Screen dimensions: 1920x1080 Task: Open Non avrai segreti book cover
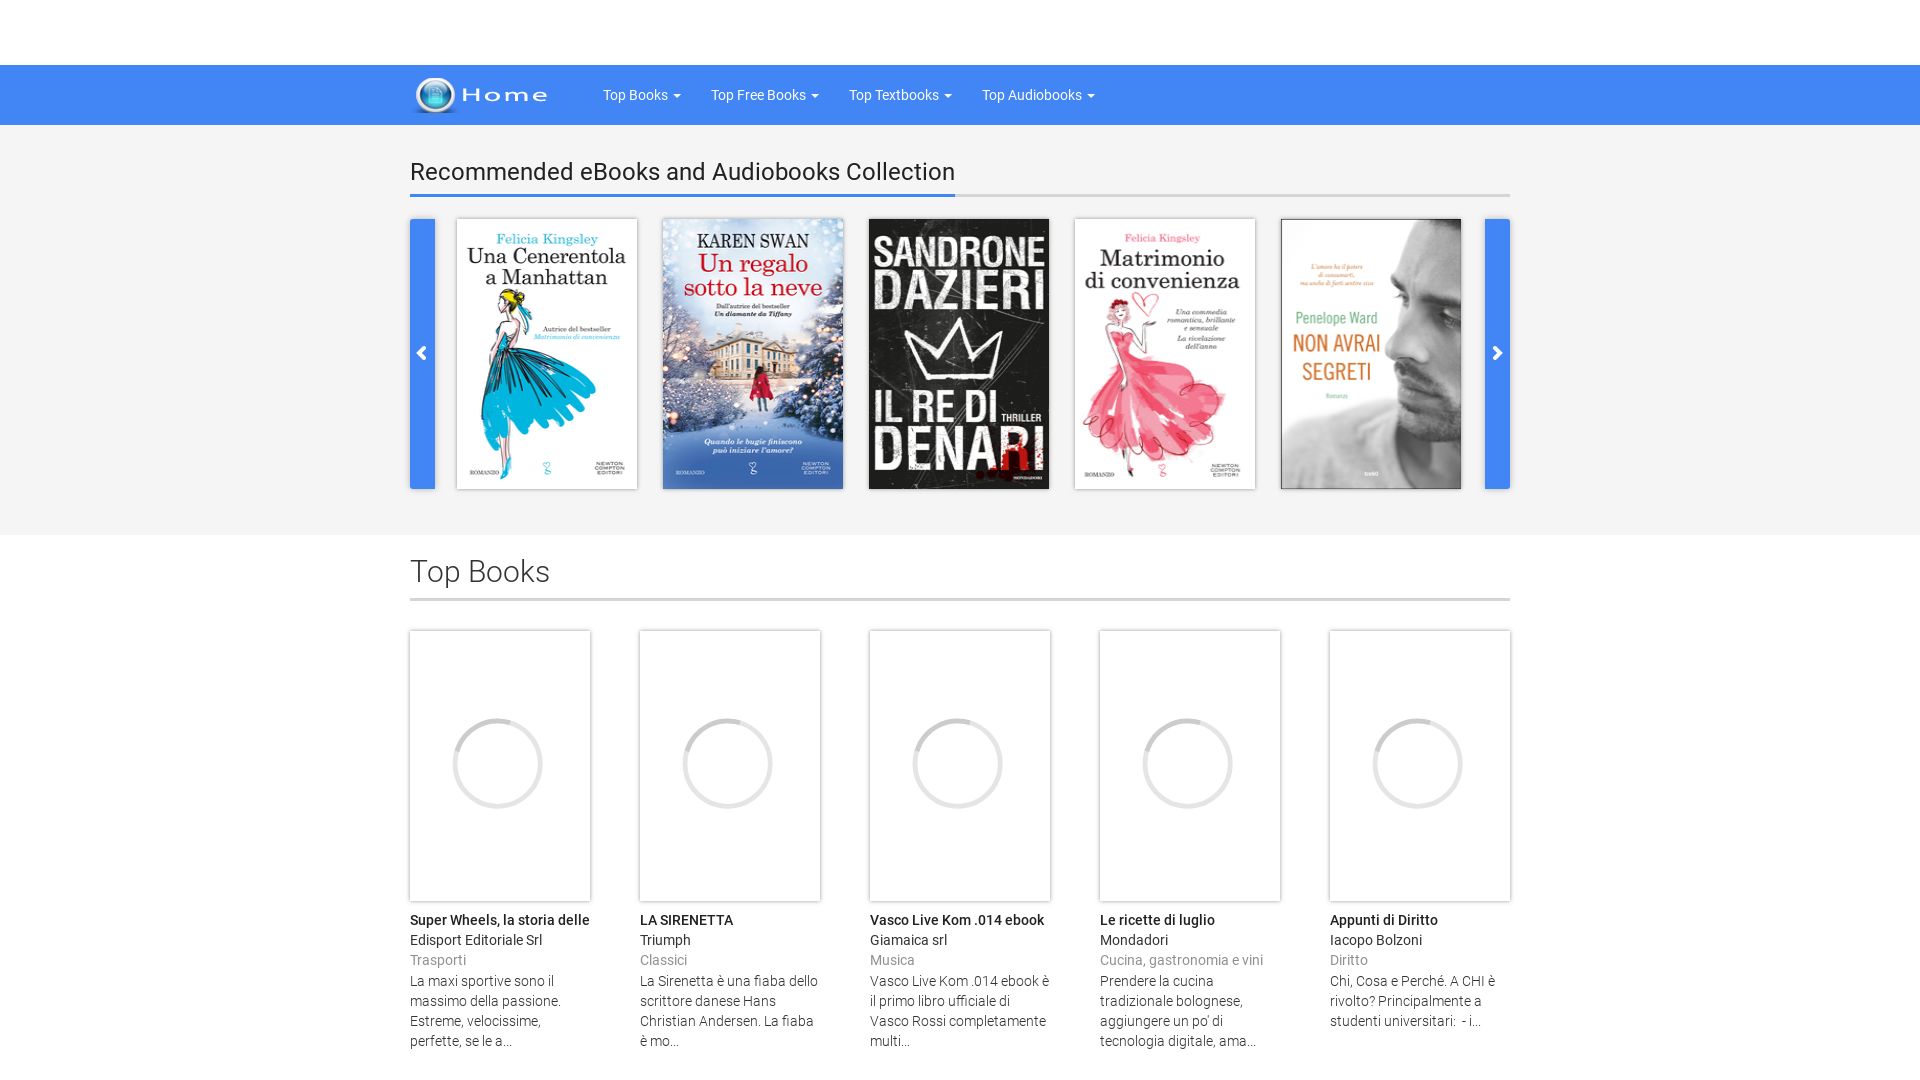pyautogui.click(x=1371, y=354)
